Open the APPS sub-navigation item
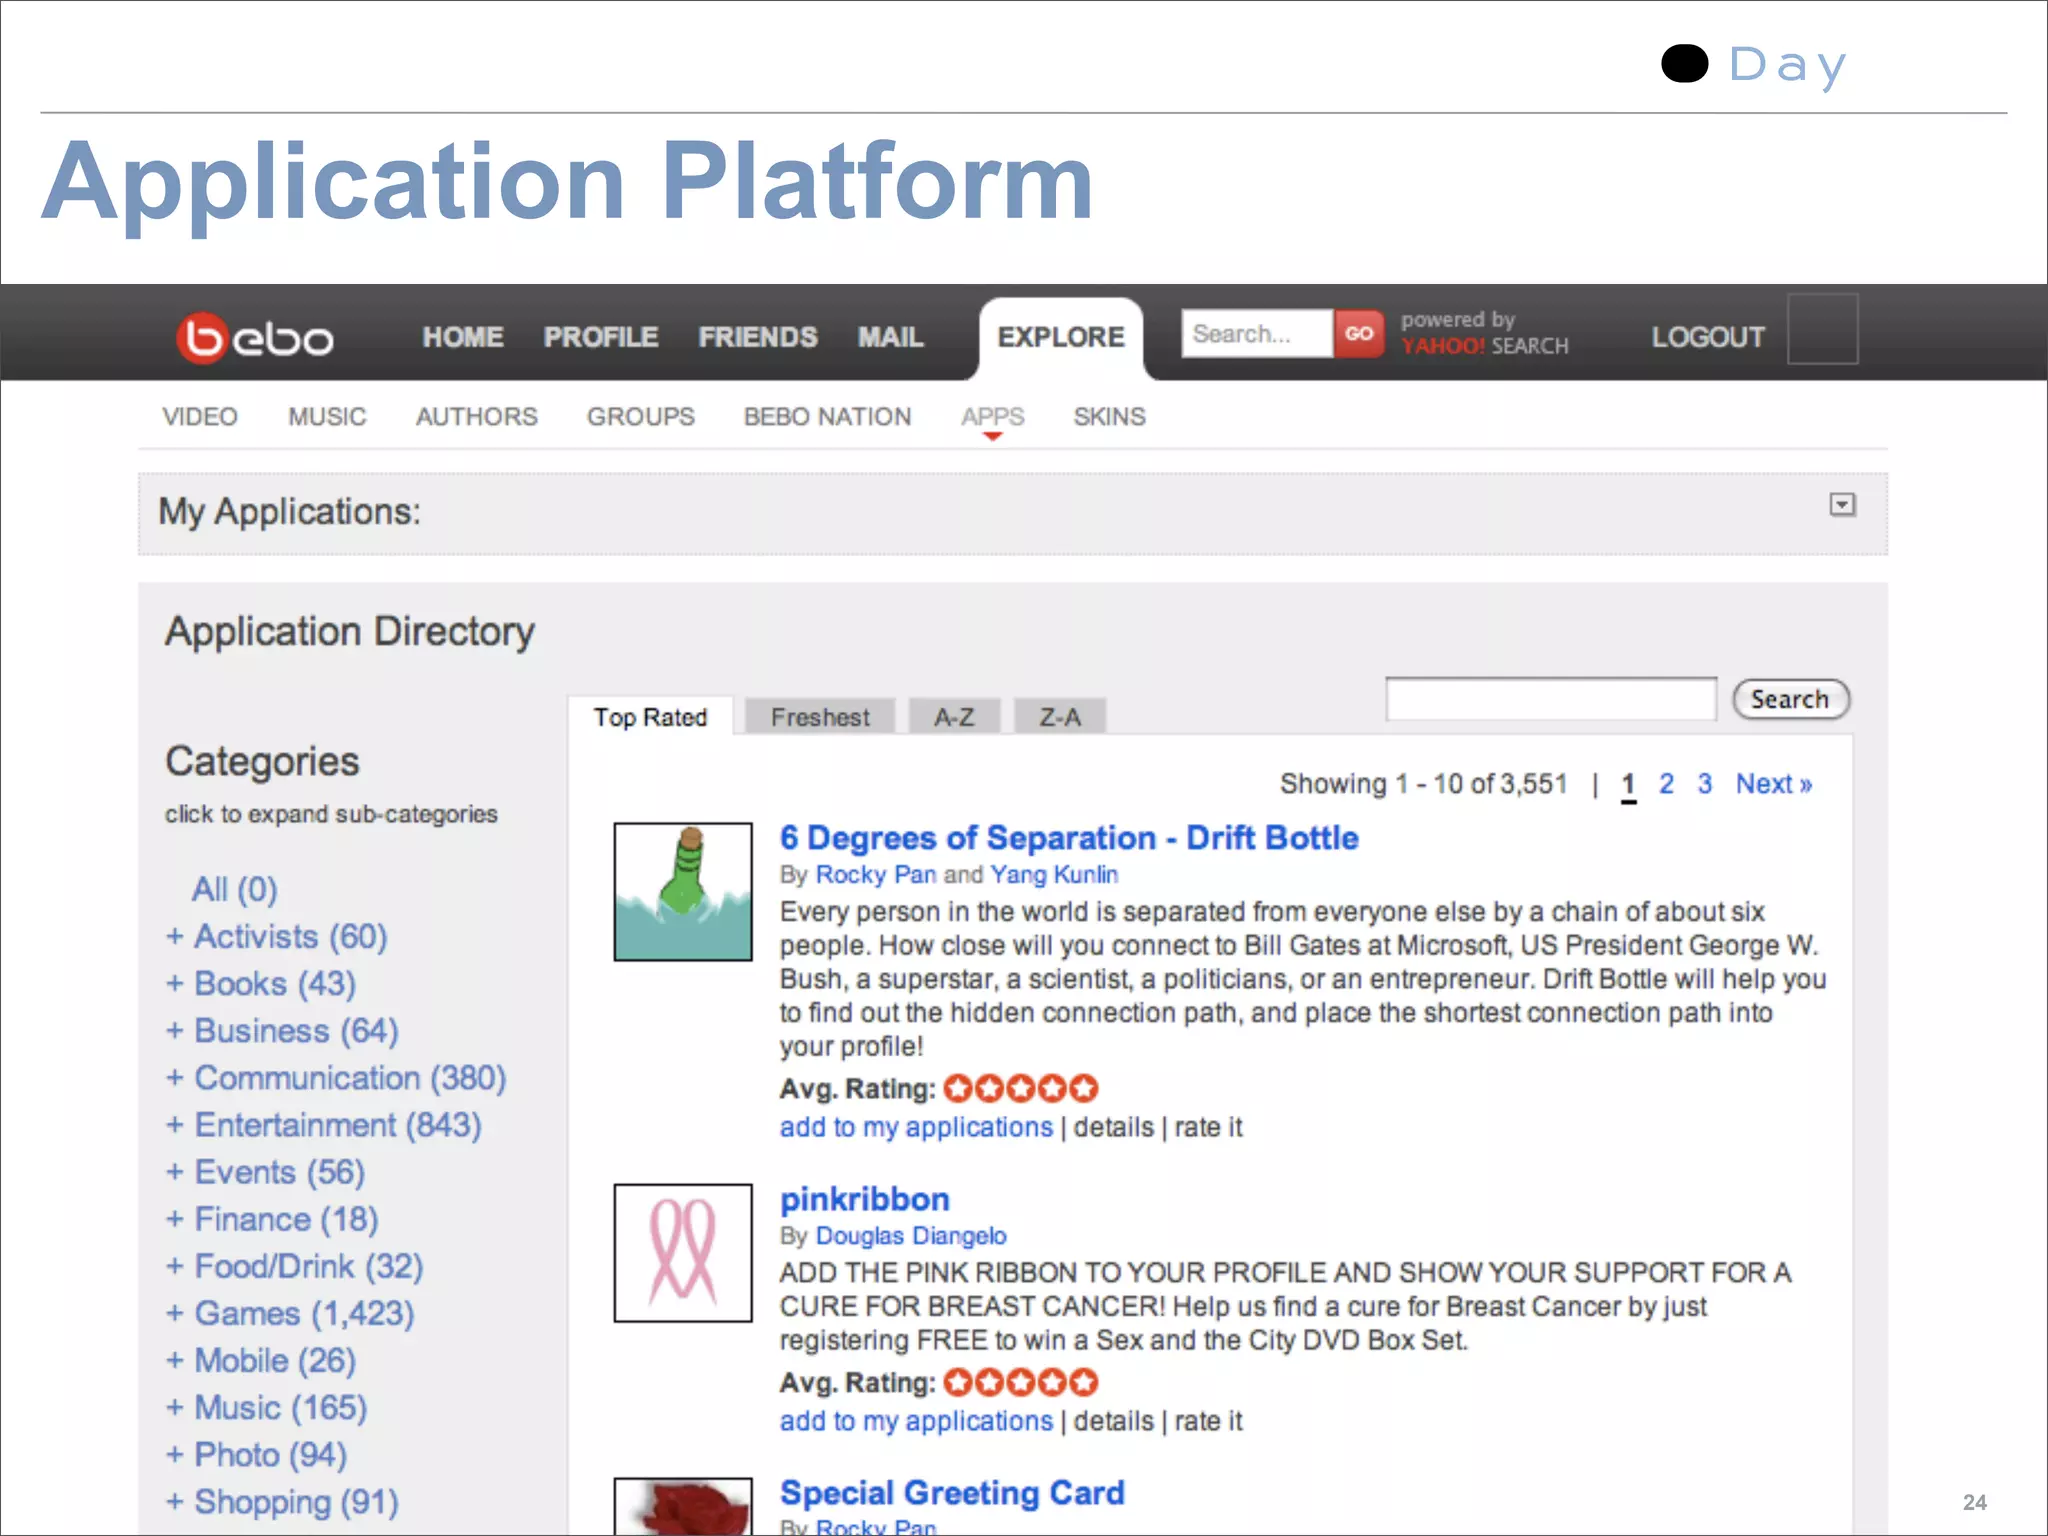The image size is (2048, 1536). click(x=993, y=416)
